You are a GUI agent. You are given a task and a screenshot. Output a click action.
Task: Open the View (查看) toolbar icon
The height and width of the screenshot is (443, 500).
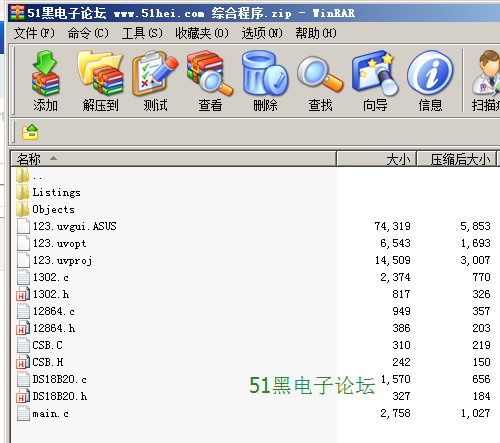[210, 73]
